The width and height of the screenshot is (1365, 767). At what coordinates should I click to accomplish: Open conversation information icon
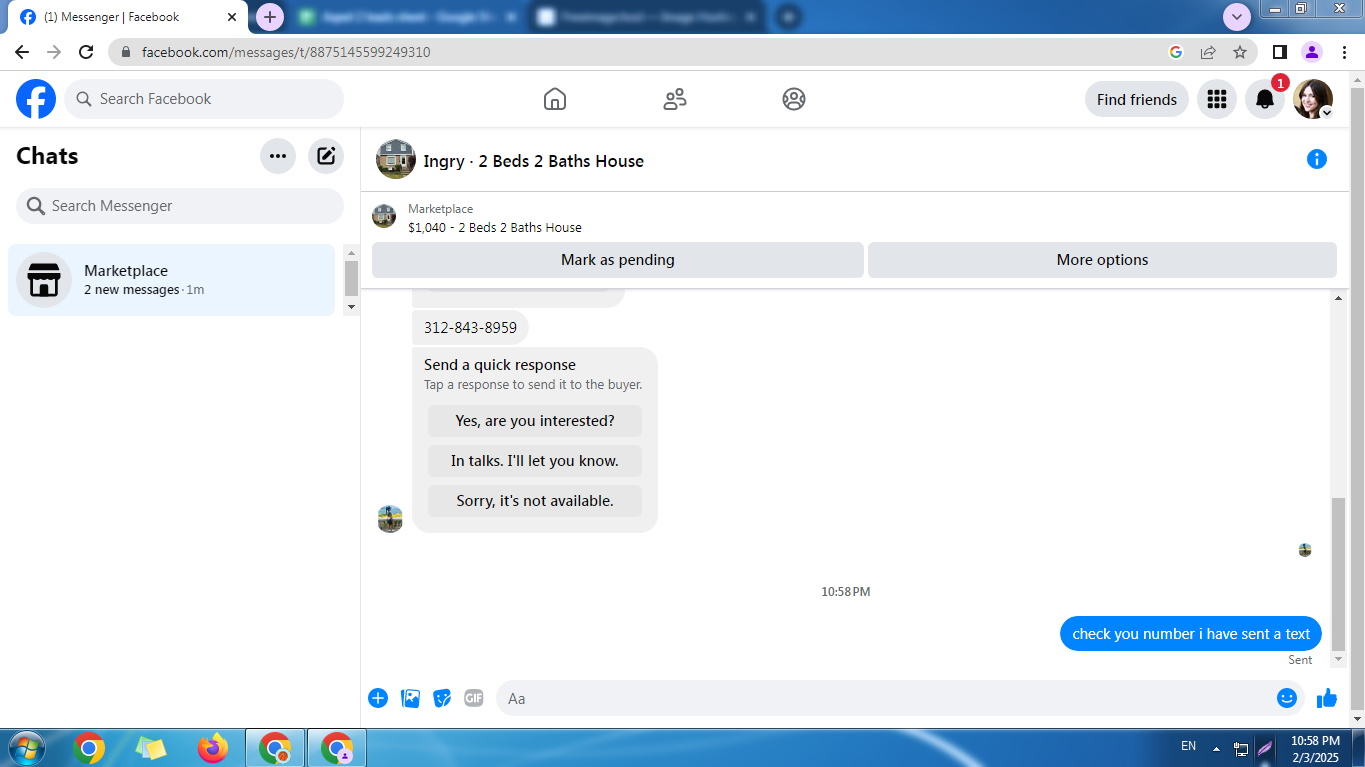click(1317, 159)
